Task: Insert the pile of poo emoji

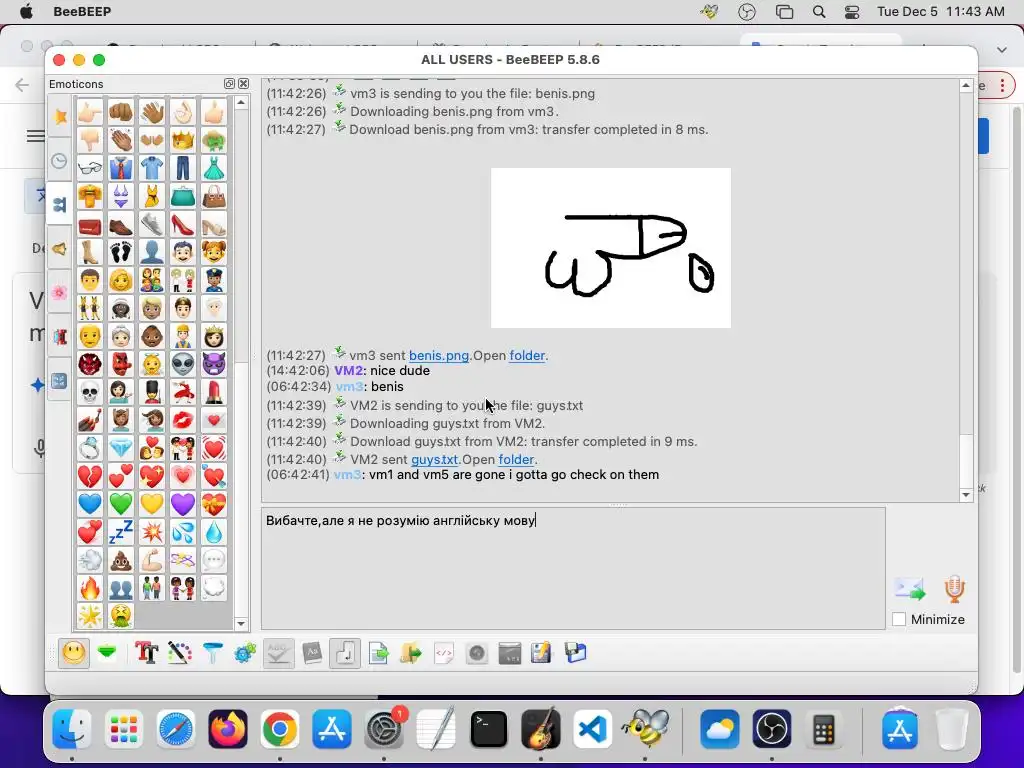Action: 121,560
